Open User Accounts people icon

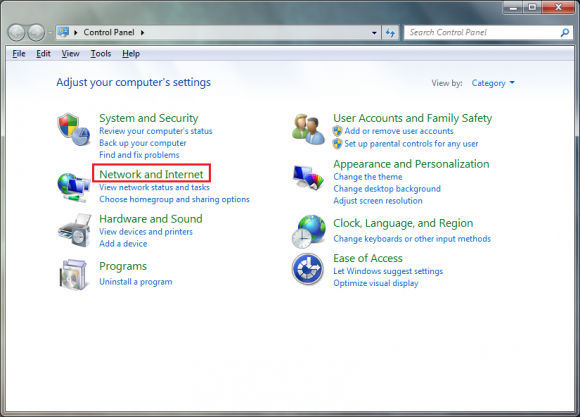(308, 130)
